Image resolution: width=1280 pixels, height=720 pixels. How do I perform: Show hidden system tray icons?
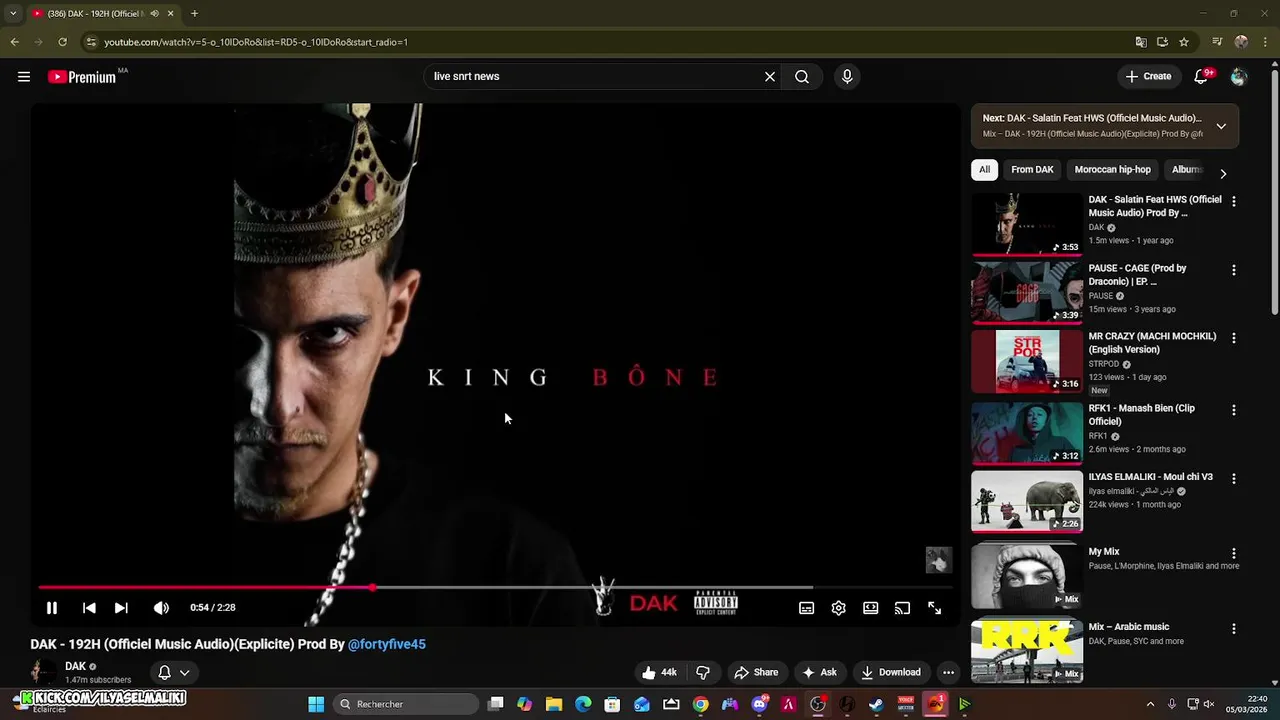(1150, 704)
